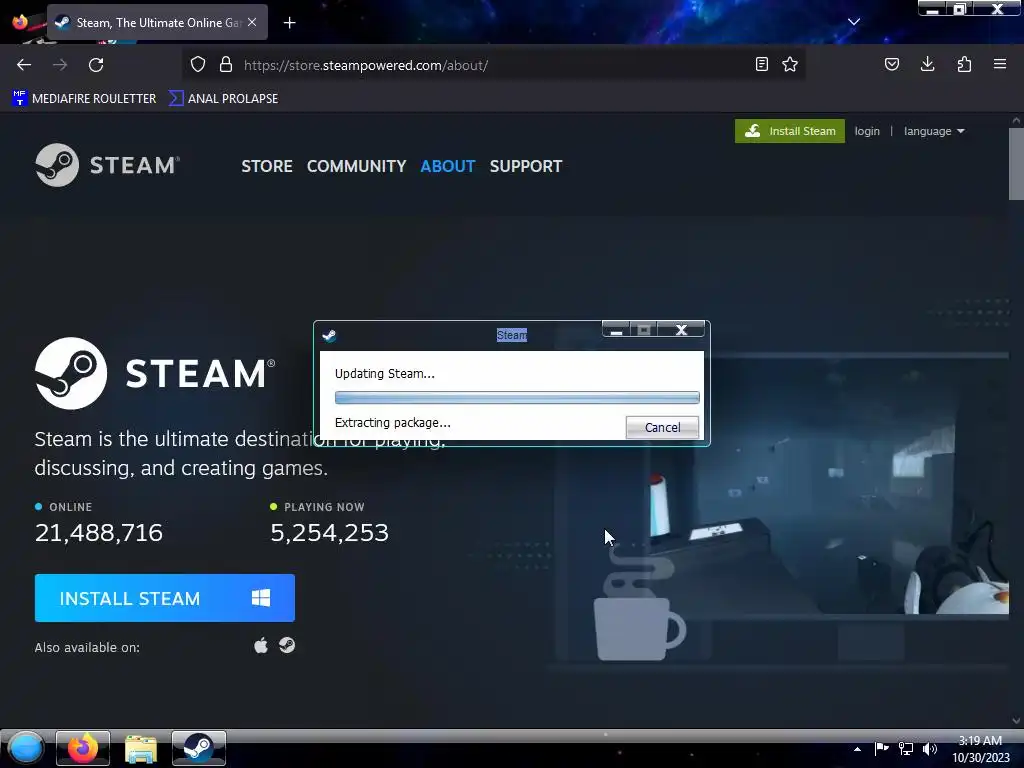
Task: Click the Steam logo in the page header
Action: point(107,165)
